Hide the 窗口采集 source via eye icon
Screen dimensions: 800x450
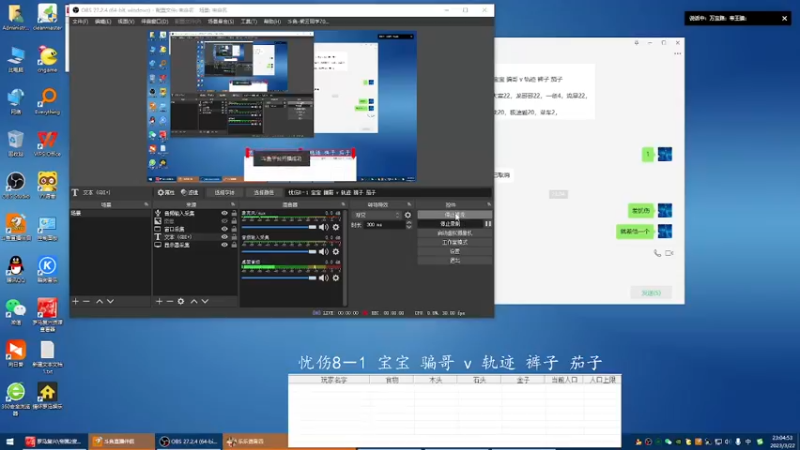tap(224, 229)
